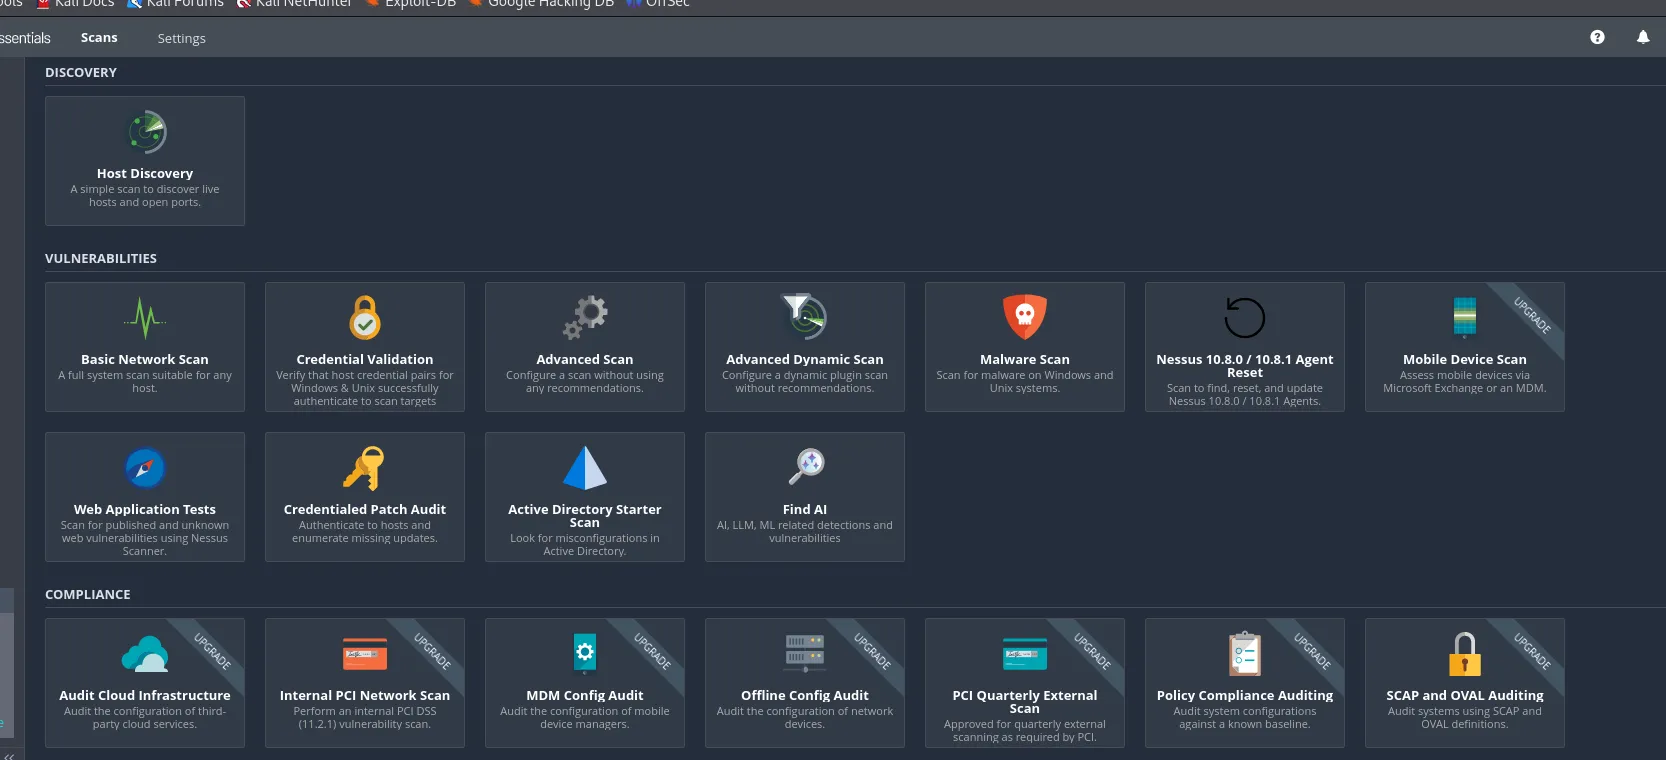Select Nessus 10.8.0 / 10.8.1 Agent Reset template

1244,347
